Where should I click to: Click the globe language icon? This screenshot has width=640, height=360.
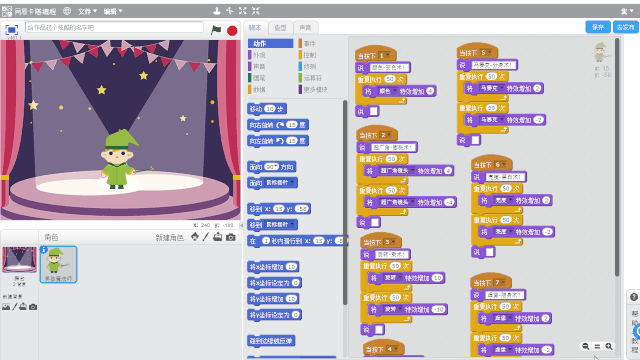[x=67, y=11]
